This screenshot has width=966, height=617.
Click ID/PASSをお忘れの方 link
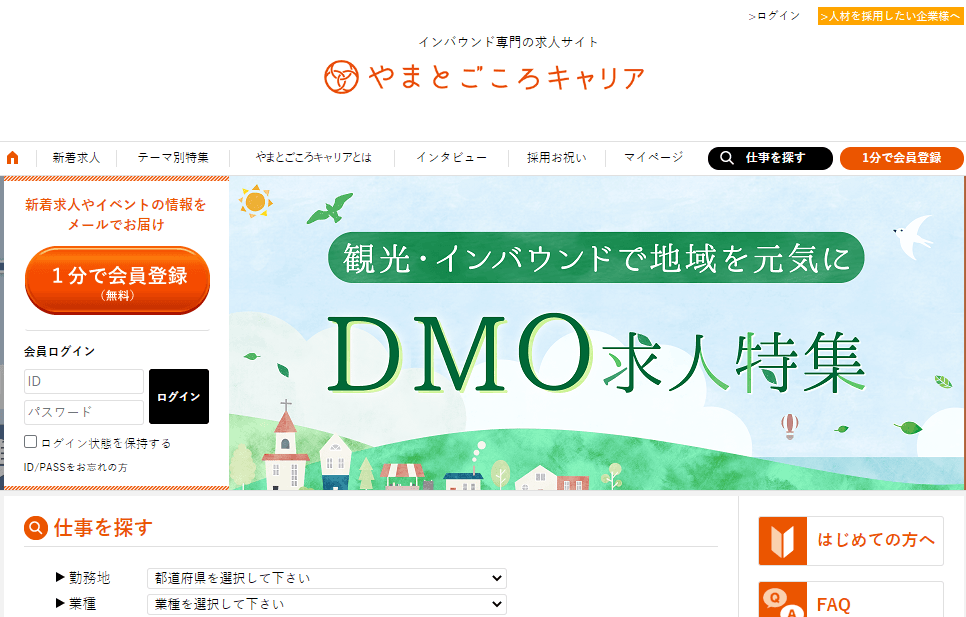pyautogui.click(x=76, y=467)
